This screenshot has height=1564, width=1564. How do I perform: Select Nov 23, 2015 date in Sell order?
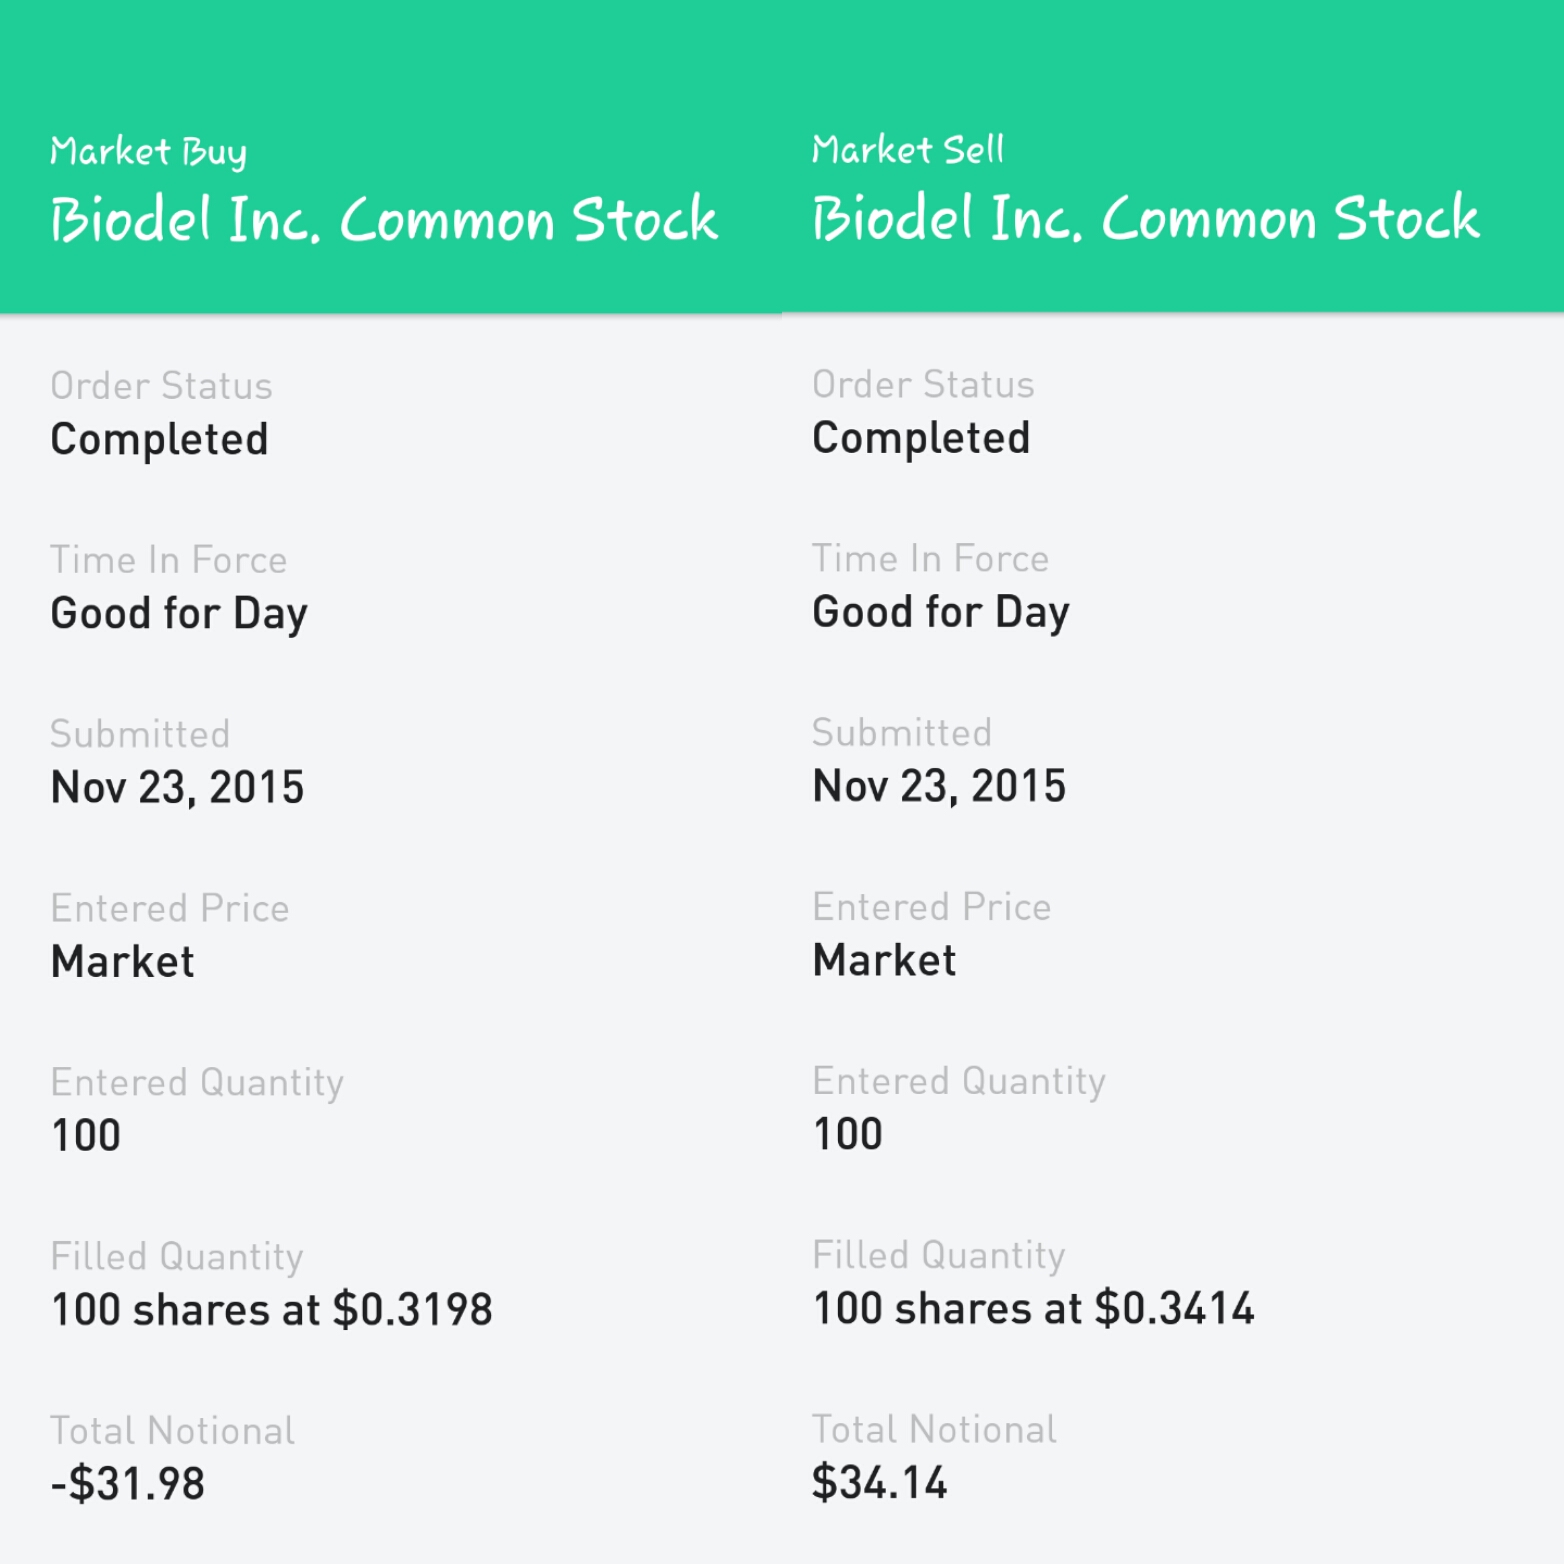coord(939,786)
